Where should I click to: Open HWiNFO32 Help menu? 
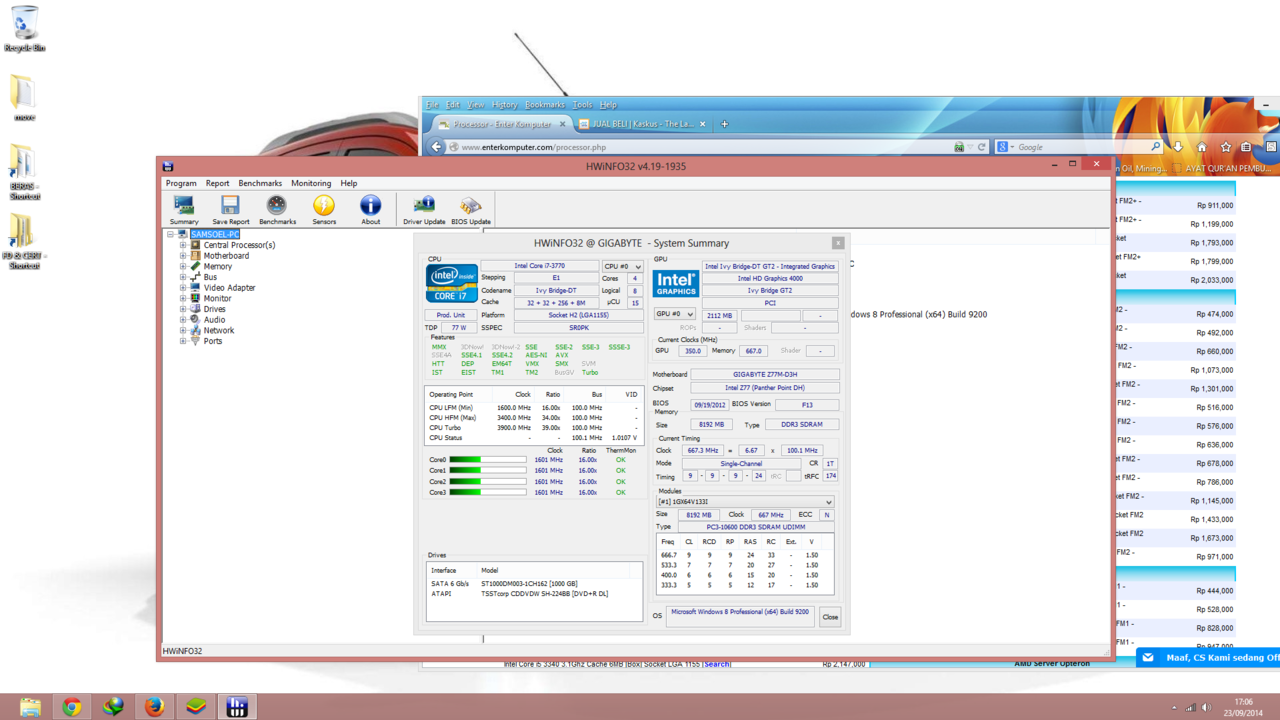348,184
